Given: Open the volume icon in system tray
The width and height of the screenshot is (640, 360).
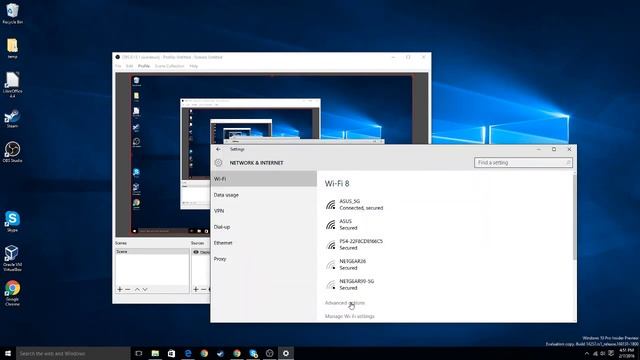Looking at the screenshot, I should [603, 353].
